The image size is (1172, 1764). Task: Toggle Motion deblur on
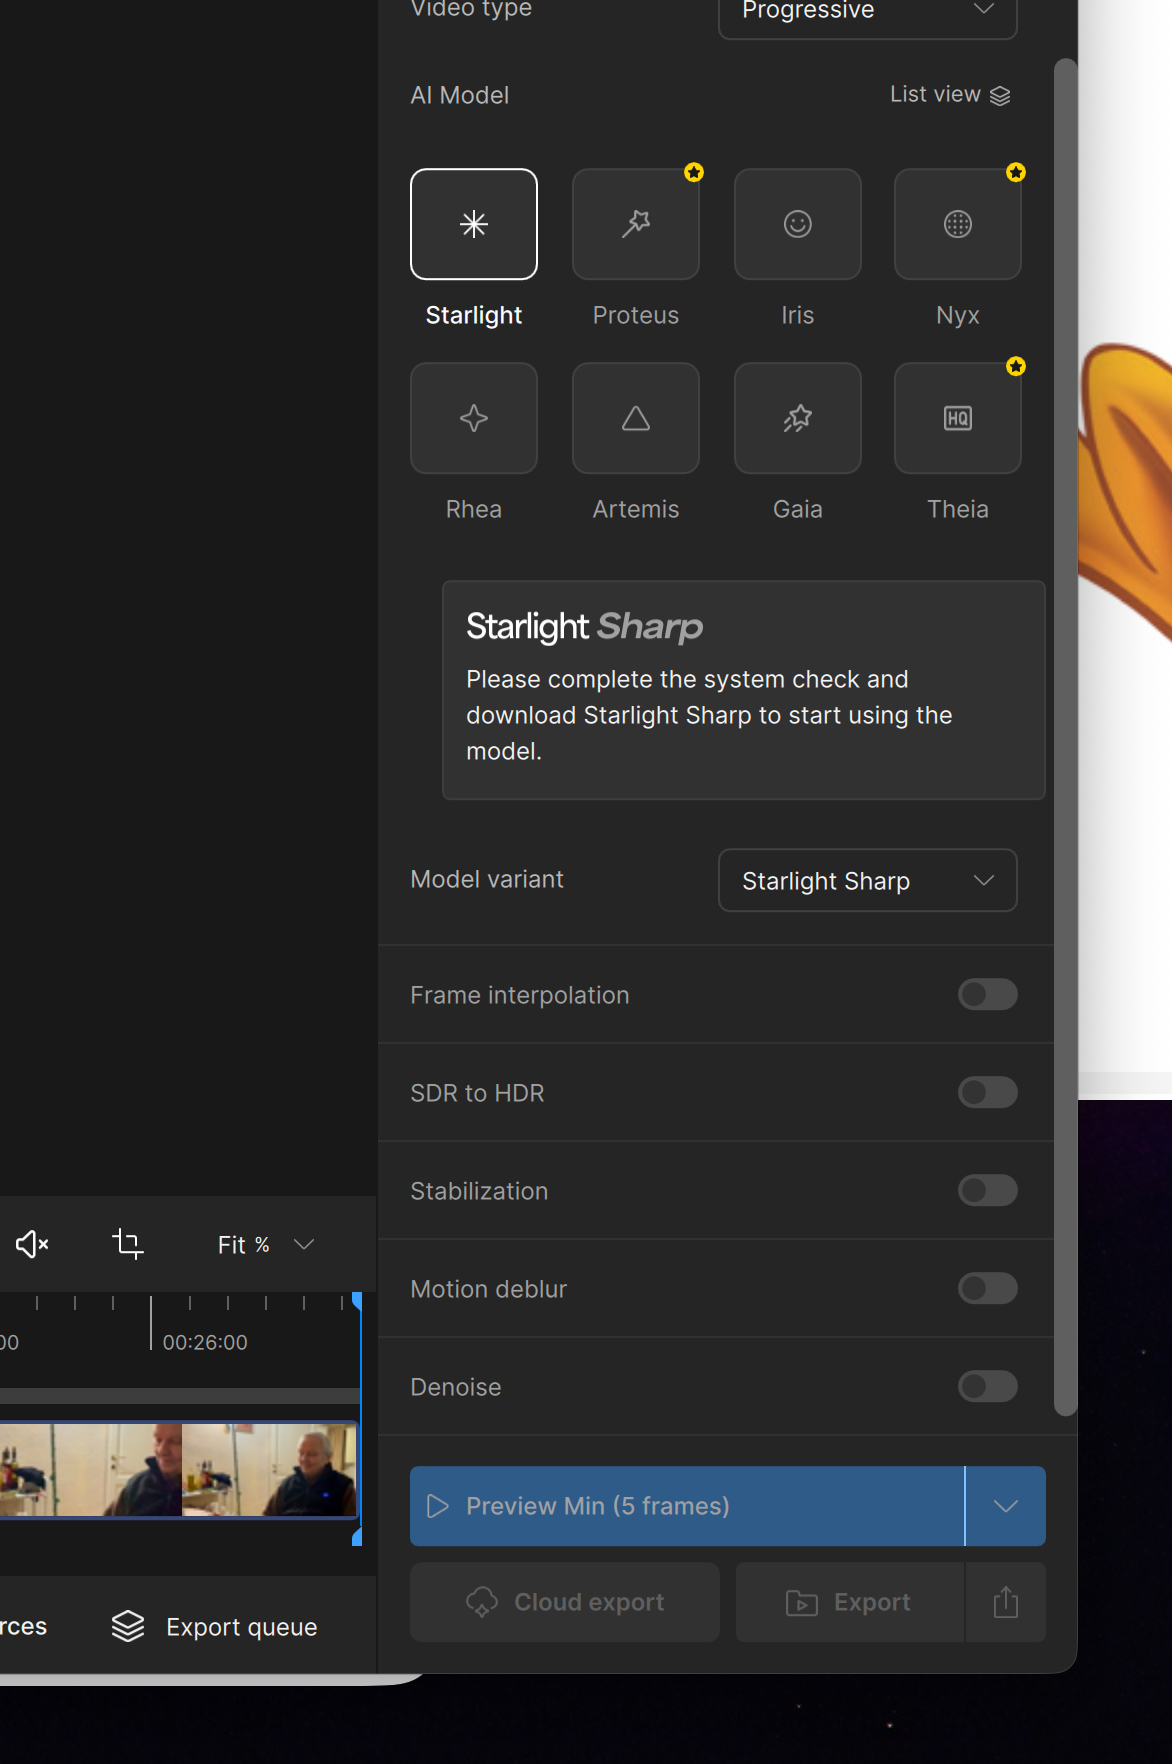tap(987, 1288)
